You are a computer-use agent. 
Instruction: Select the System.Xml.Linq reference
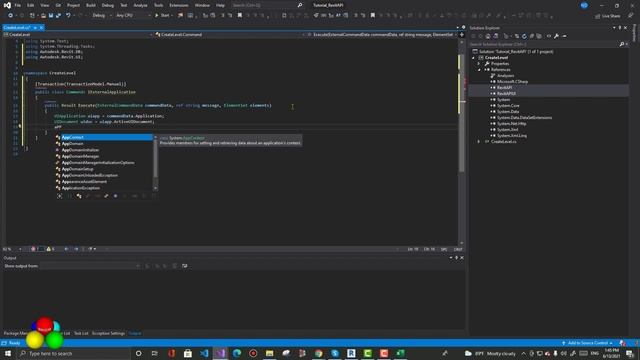[x=511, y=136]
